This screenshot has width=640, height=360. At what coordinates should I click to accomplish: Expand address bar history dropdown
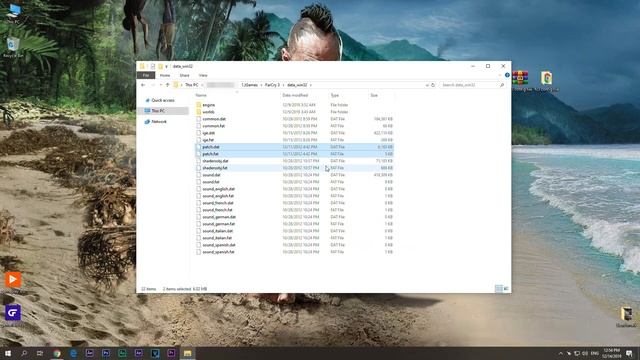(427, 85)
